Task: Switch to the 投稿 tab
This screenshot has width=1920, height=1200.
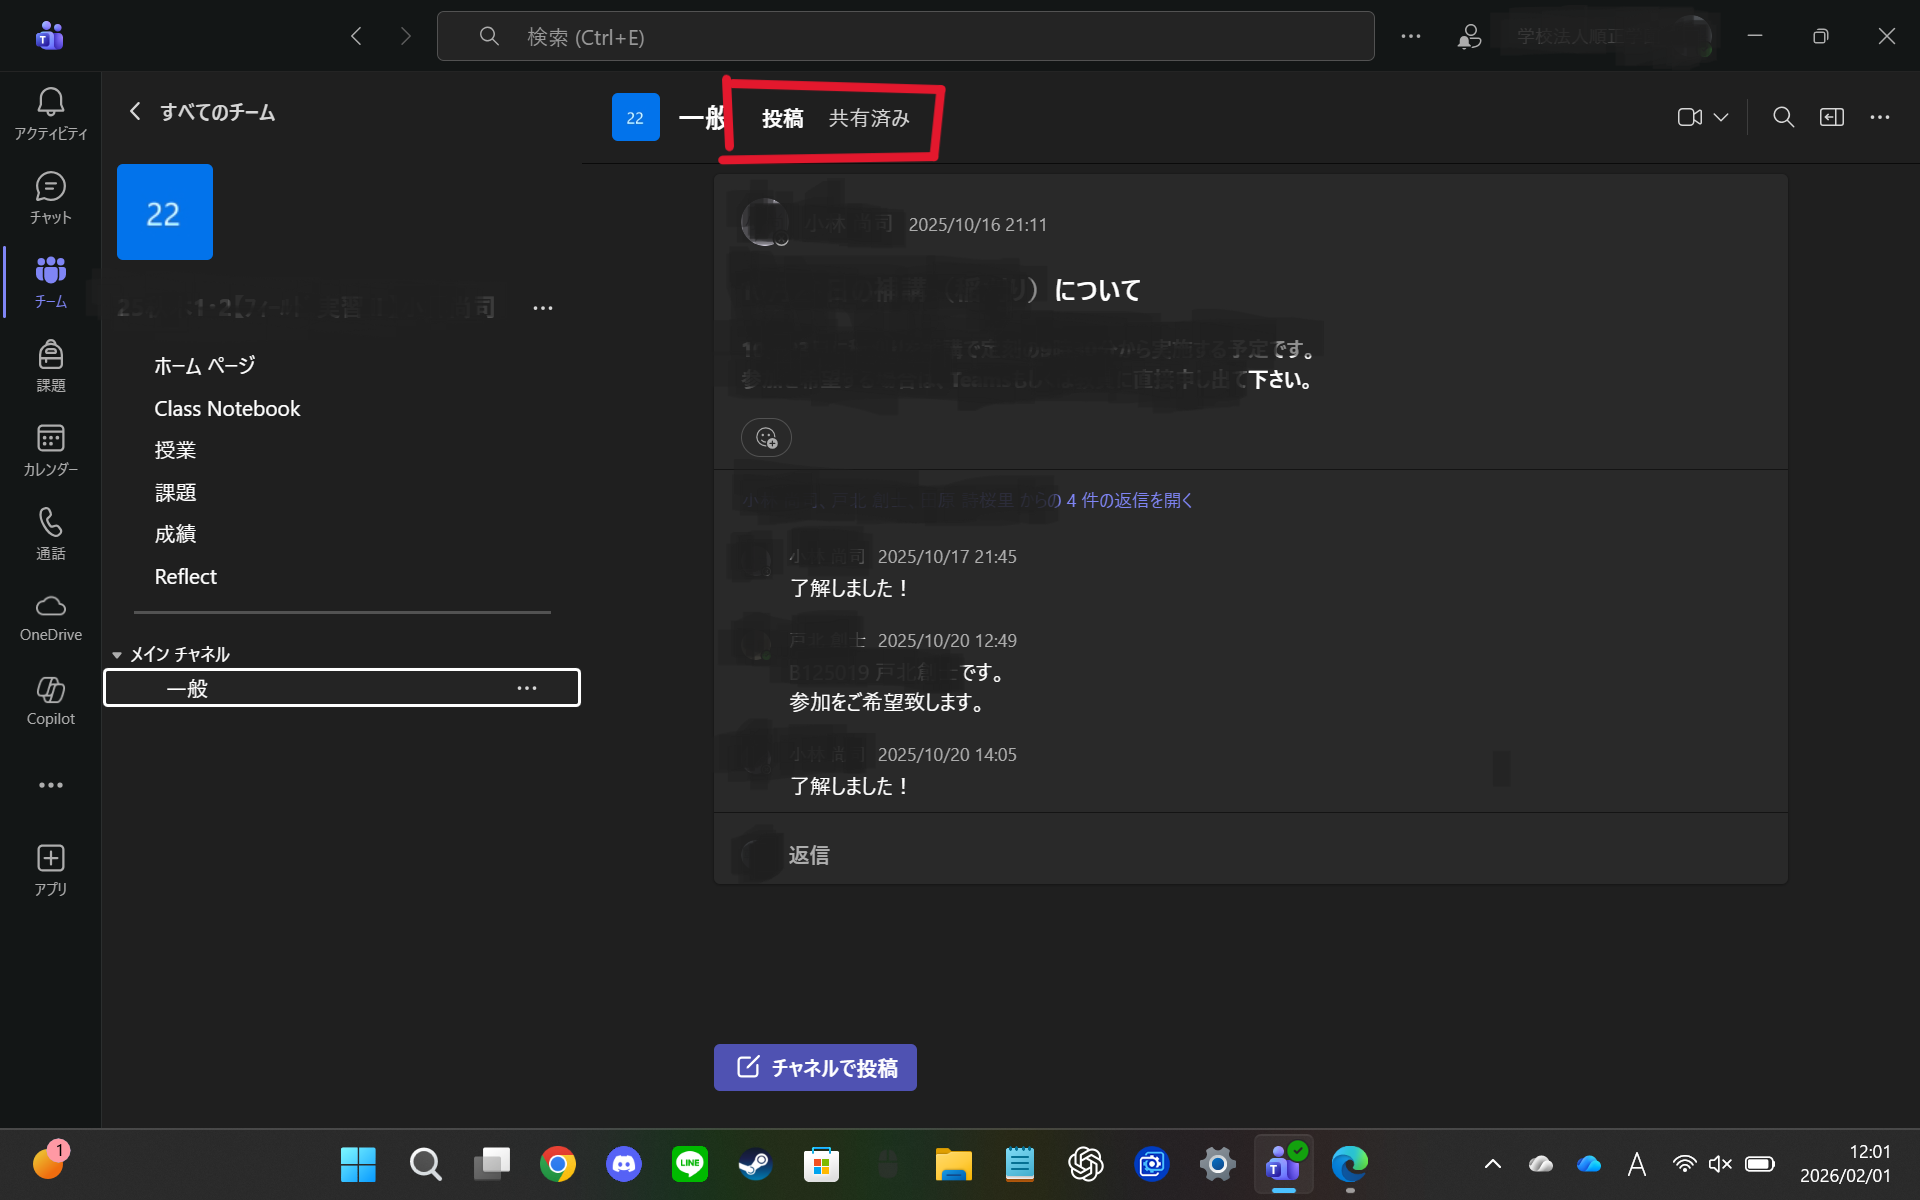Action: coord(782,118)
